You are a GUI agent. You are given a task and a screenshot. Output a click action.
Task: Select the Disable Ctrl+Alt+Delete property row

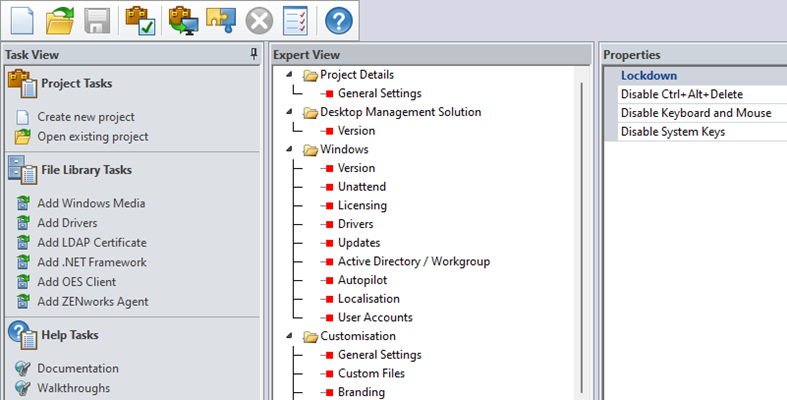(681, 94)
